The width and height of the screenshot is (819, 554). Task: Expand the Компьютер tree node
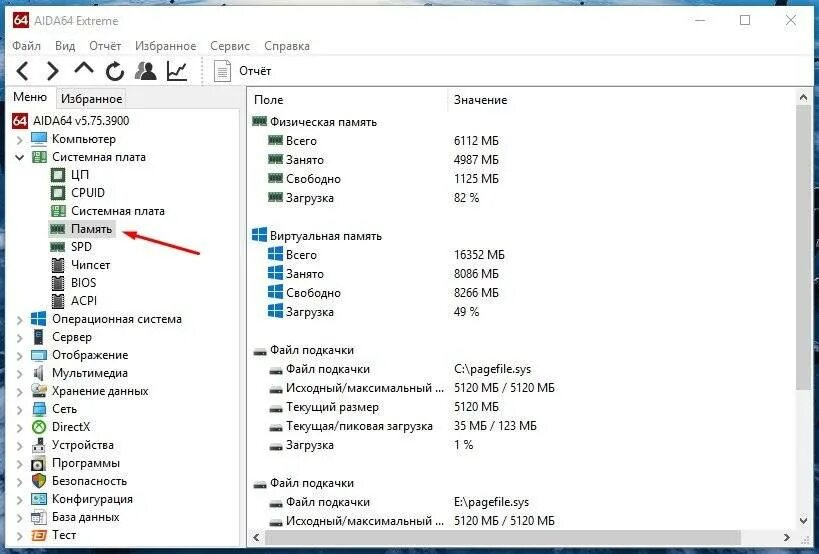tap(19, 139)
